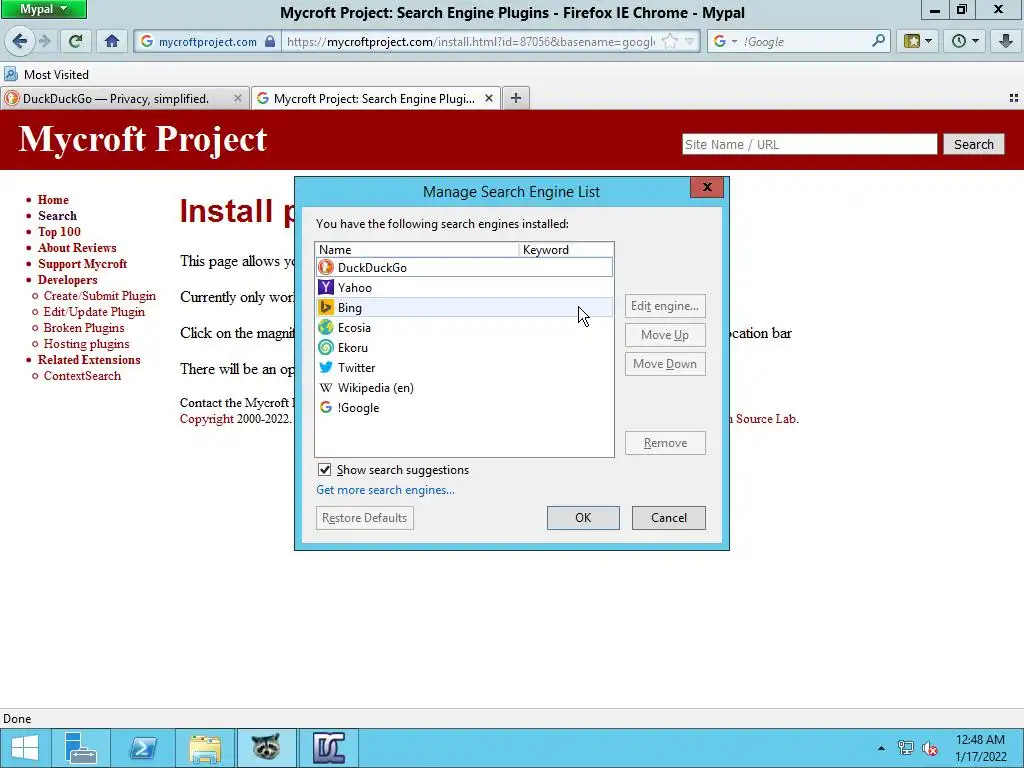The image size is (1024, 768).
Task: Bookmark page with star icon in URL bar
Action: [x=669, y=42]
